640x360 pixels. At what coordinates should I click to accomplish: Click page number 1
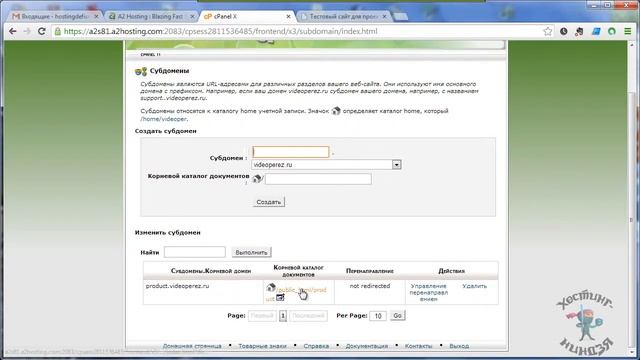pos(283,316)
